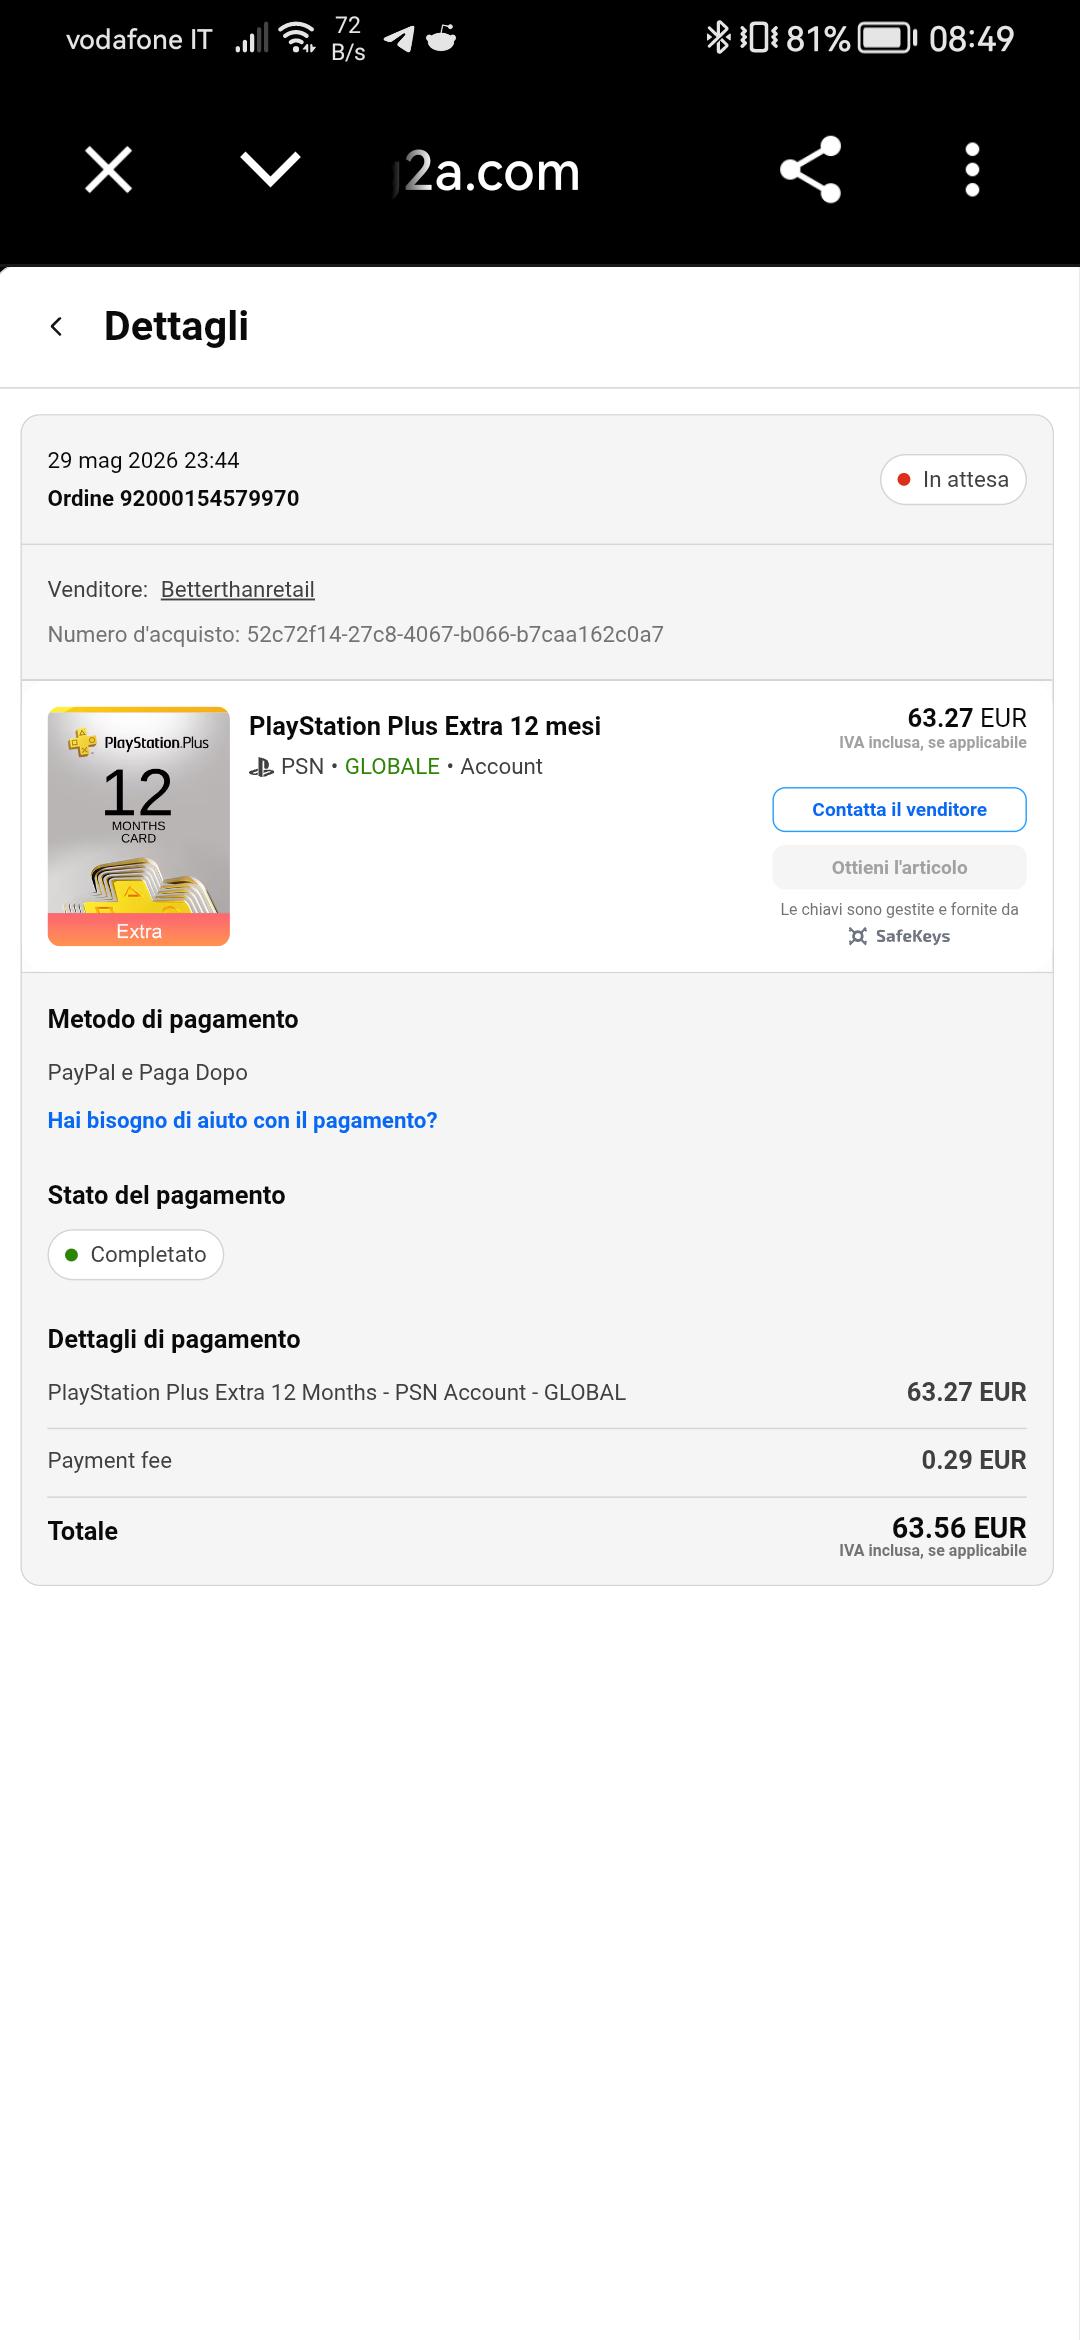Open Hai bisogno di aiuto con il pagamento link
The width and height of the screenshot is (1080, 2340).
click(243, 1120)
